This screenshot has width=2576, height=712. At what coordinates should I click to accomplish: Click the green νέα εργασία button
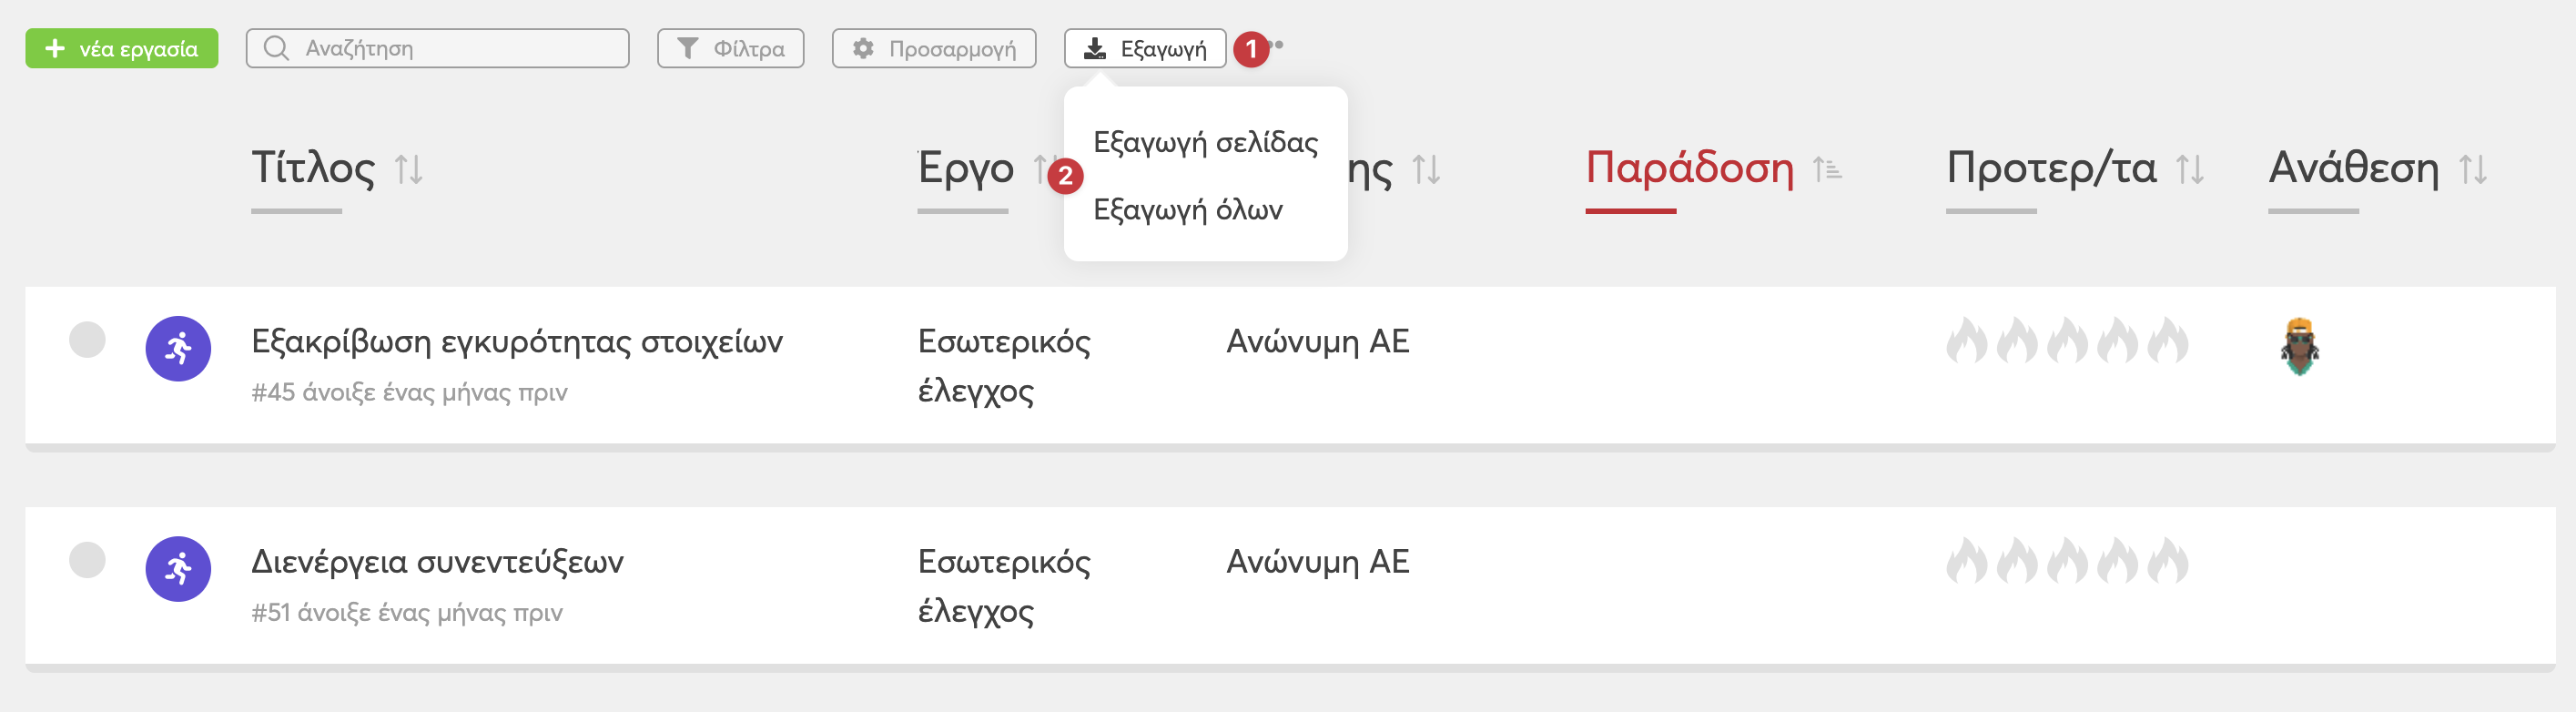point(122,48)
